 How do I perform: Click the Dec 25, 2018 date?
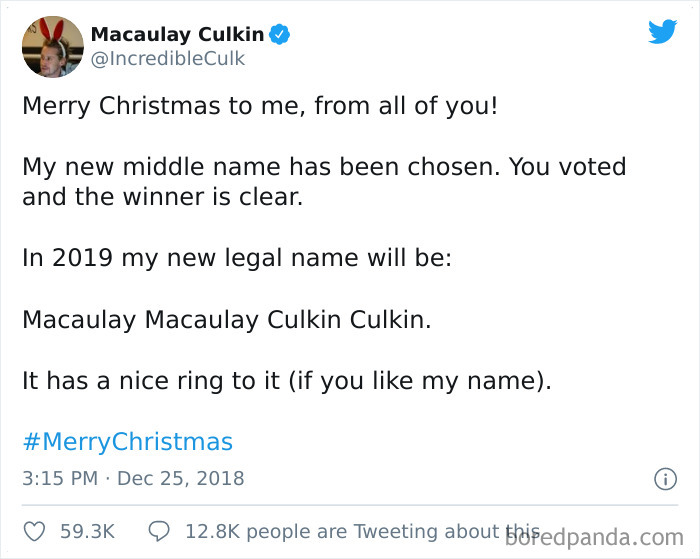click(x=181, y=479)
